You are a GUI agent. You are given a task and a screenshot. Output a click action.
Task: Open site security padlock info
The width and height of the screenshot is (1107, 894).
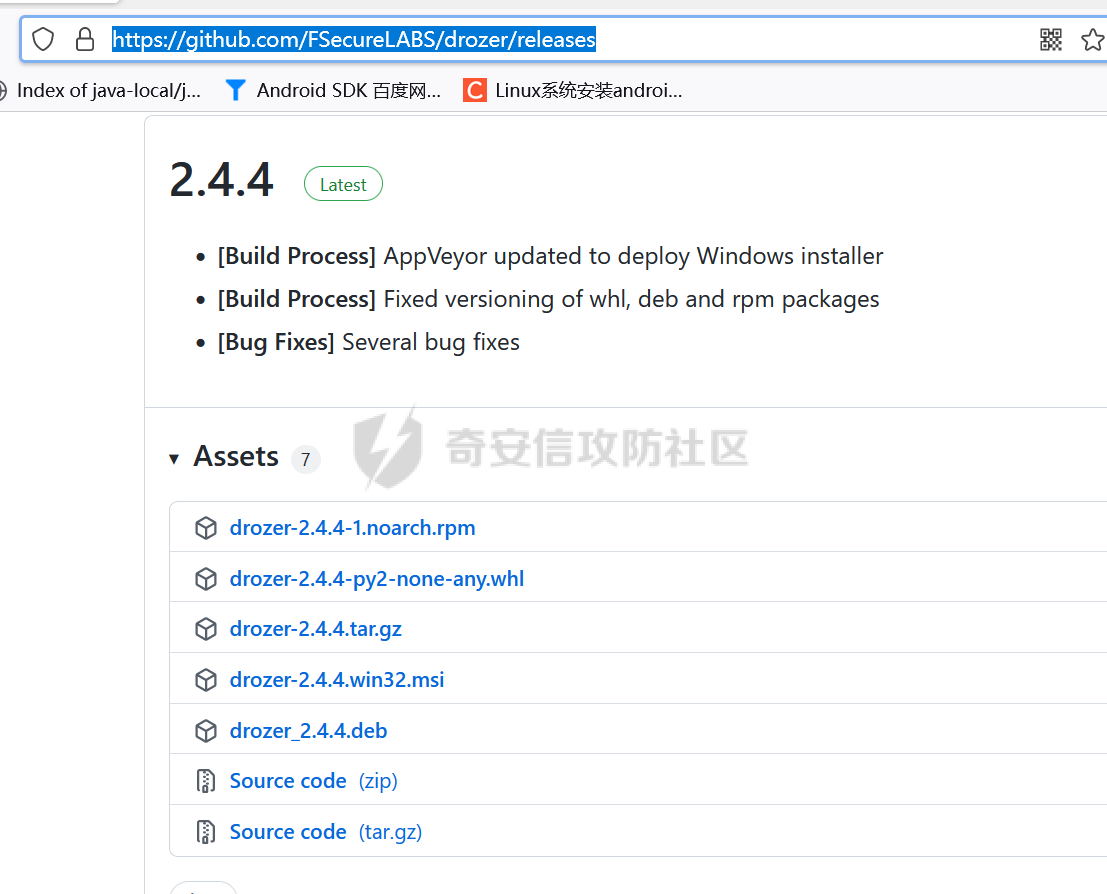pyautogui.click(x=85, y=40)
